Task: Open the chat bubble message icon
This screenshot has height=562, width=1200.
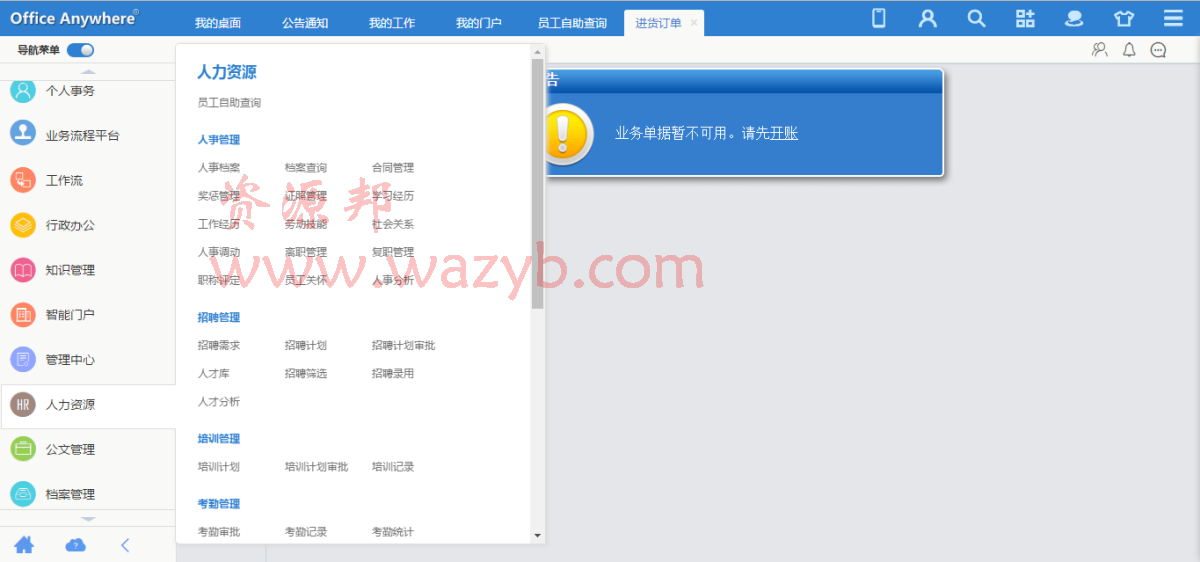Action: (1158, 50)
